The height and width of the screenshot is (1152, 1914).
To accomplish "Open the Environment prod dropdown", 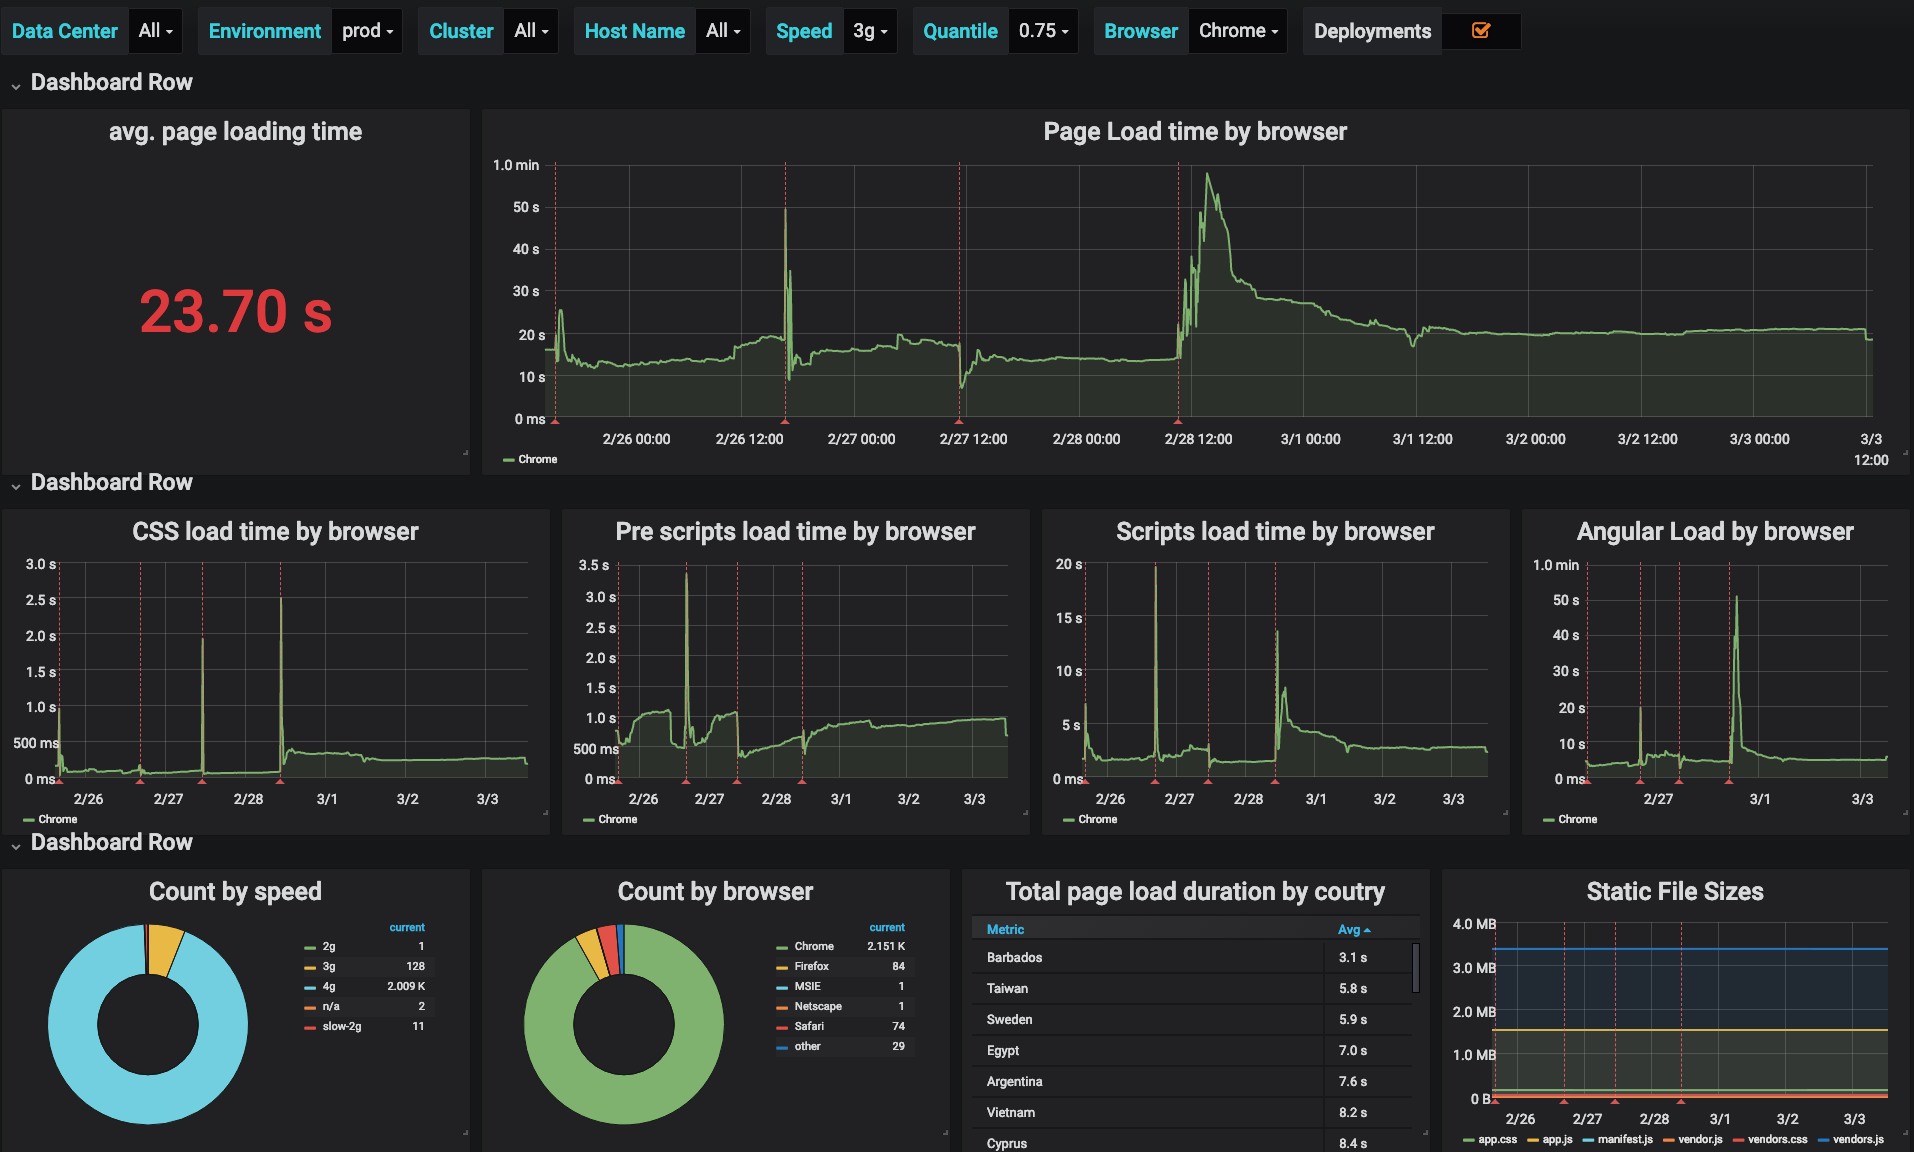I will pyautogui.click(x=367, y=31).
